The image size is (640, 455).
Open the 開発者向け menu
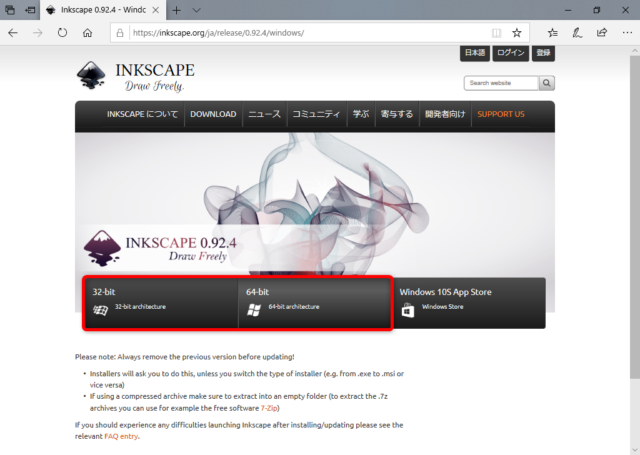click(445, 114)
